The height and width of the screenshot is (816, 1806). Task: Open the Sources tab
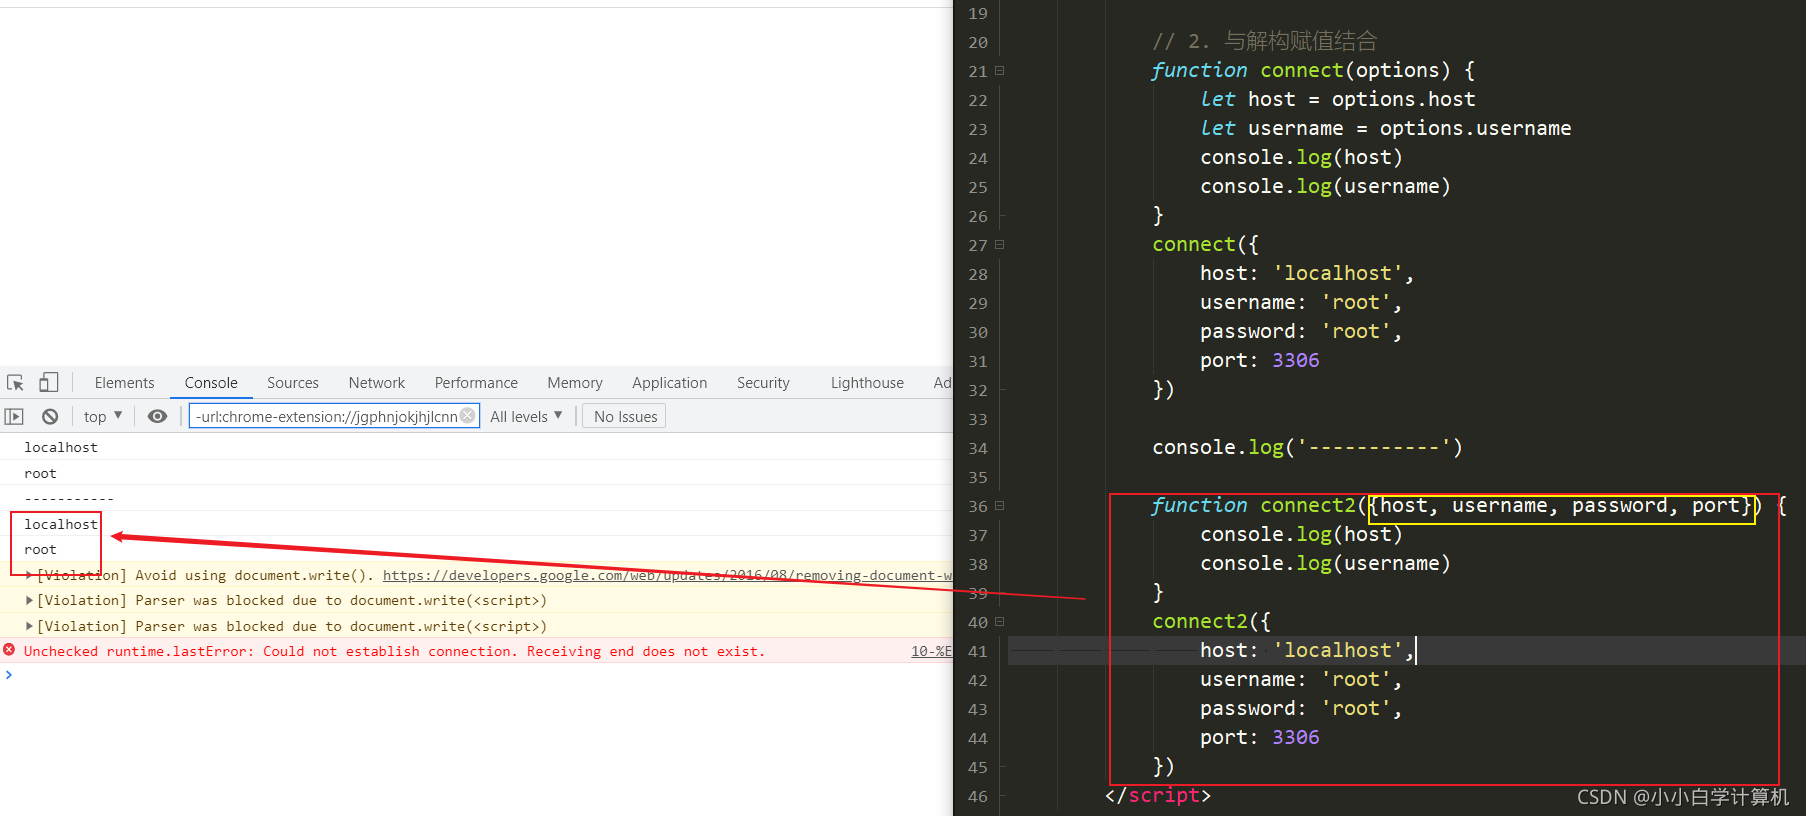click(x=292, y=383)
